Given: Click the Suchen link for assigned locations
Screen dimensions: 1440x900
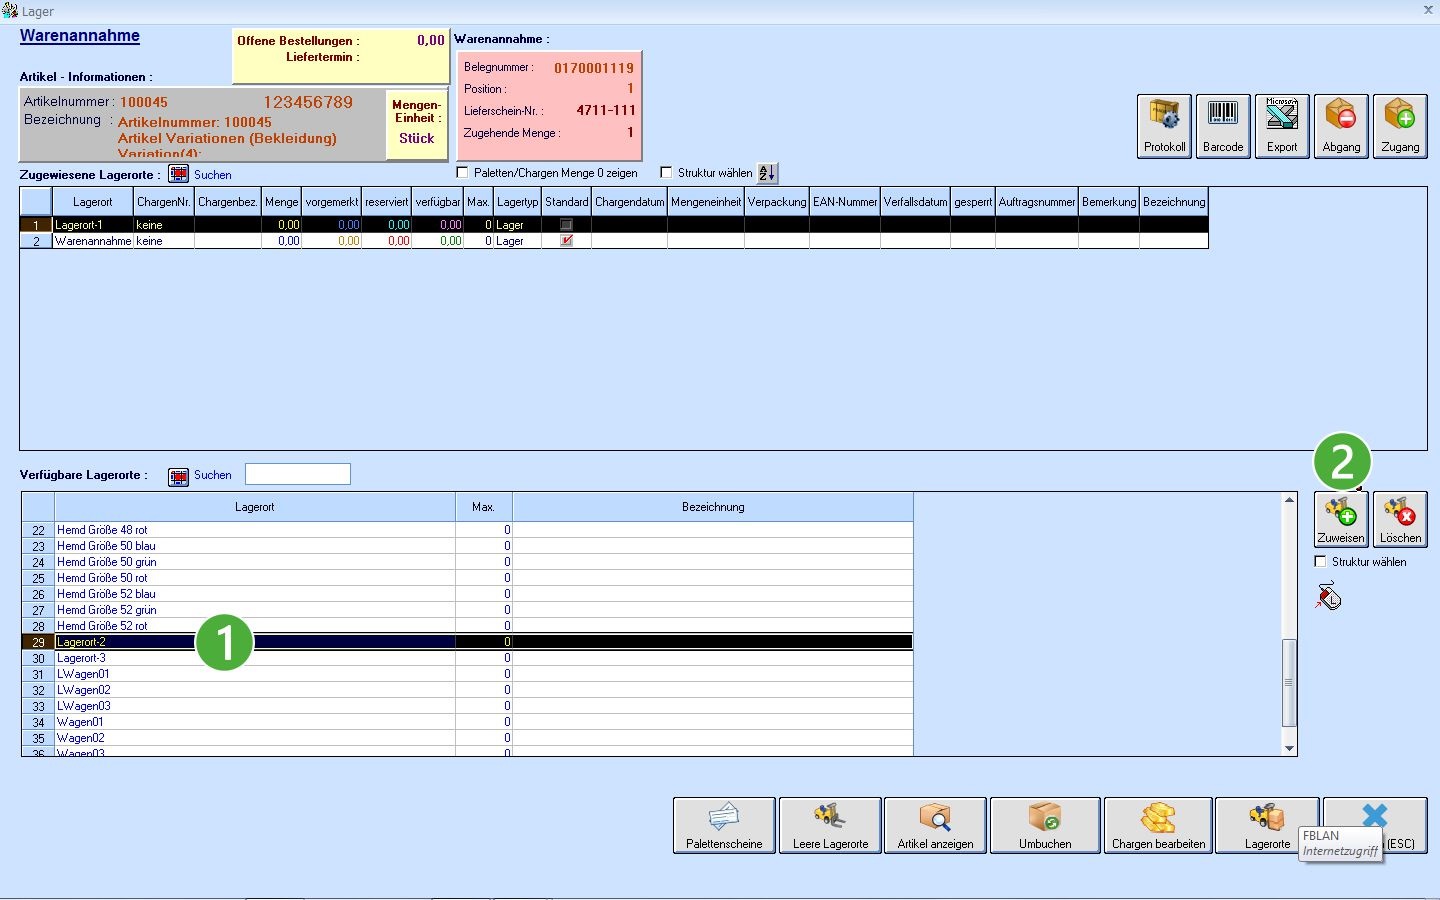Looking at the screenshot, I should coord(212,175).
